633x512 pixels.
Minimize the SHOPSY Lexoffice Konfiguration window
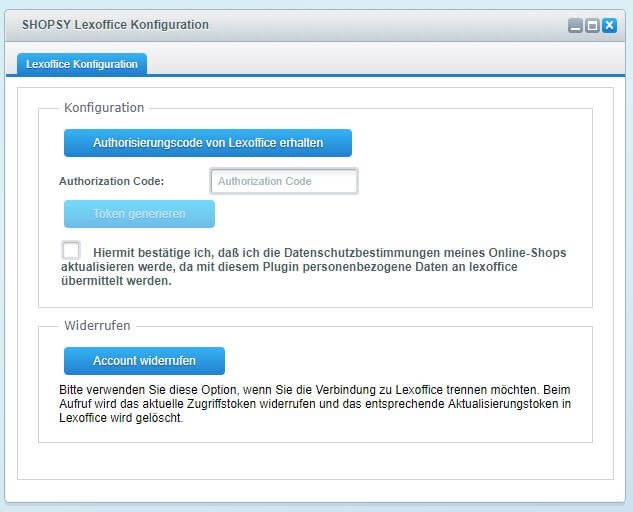575,26
